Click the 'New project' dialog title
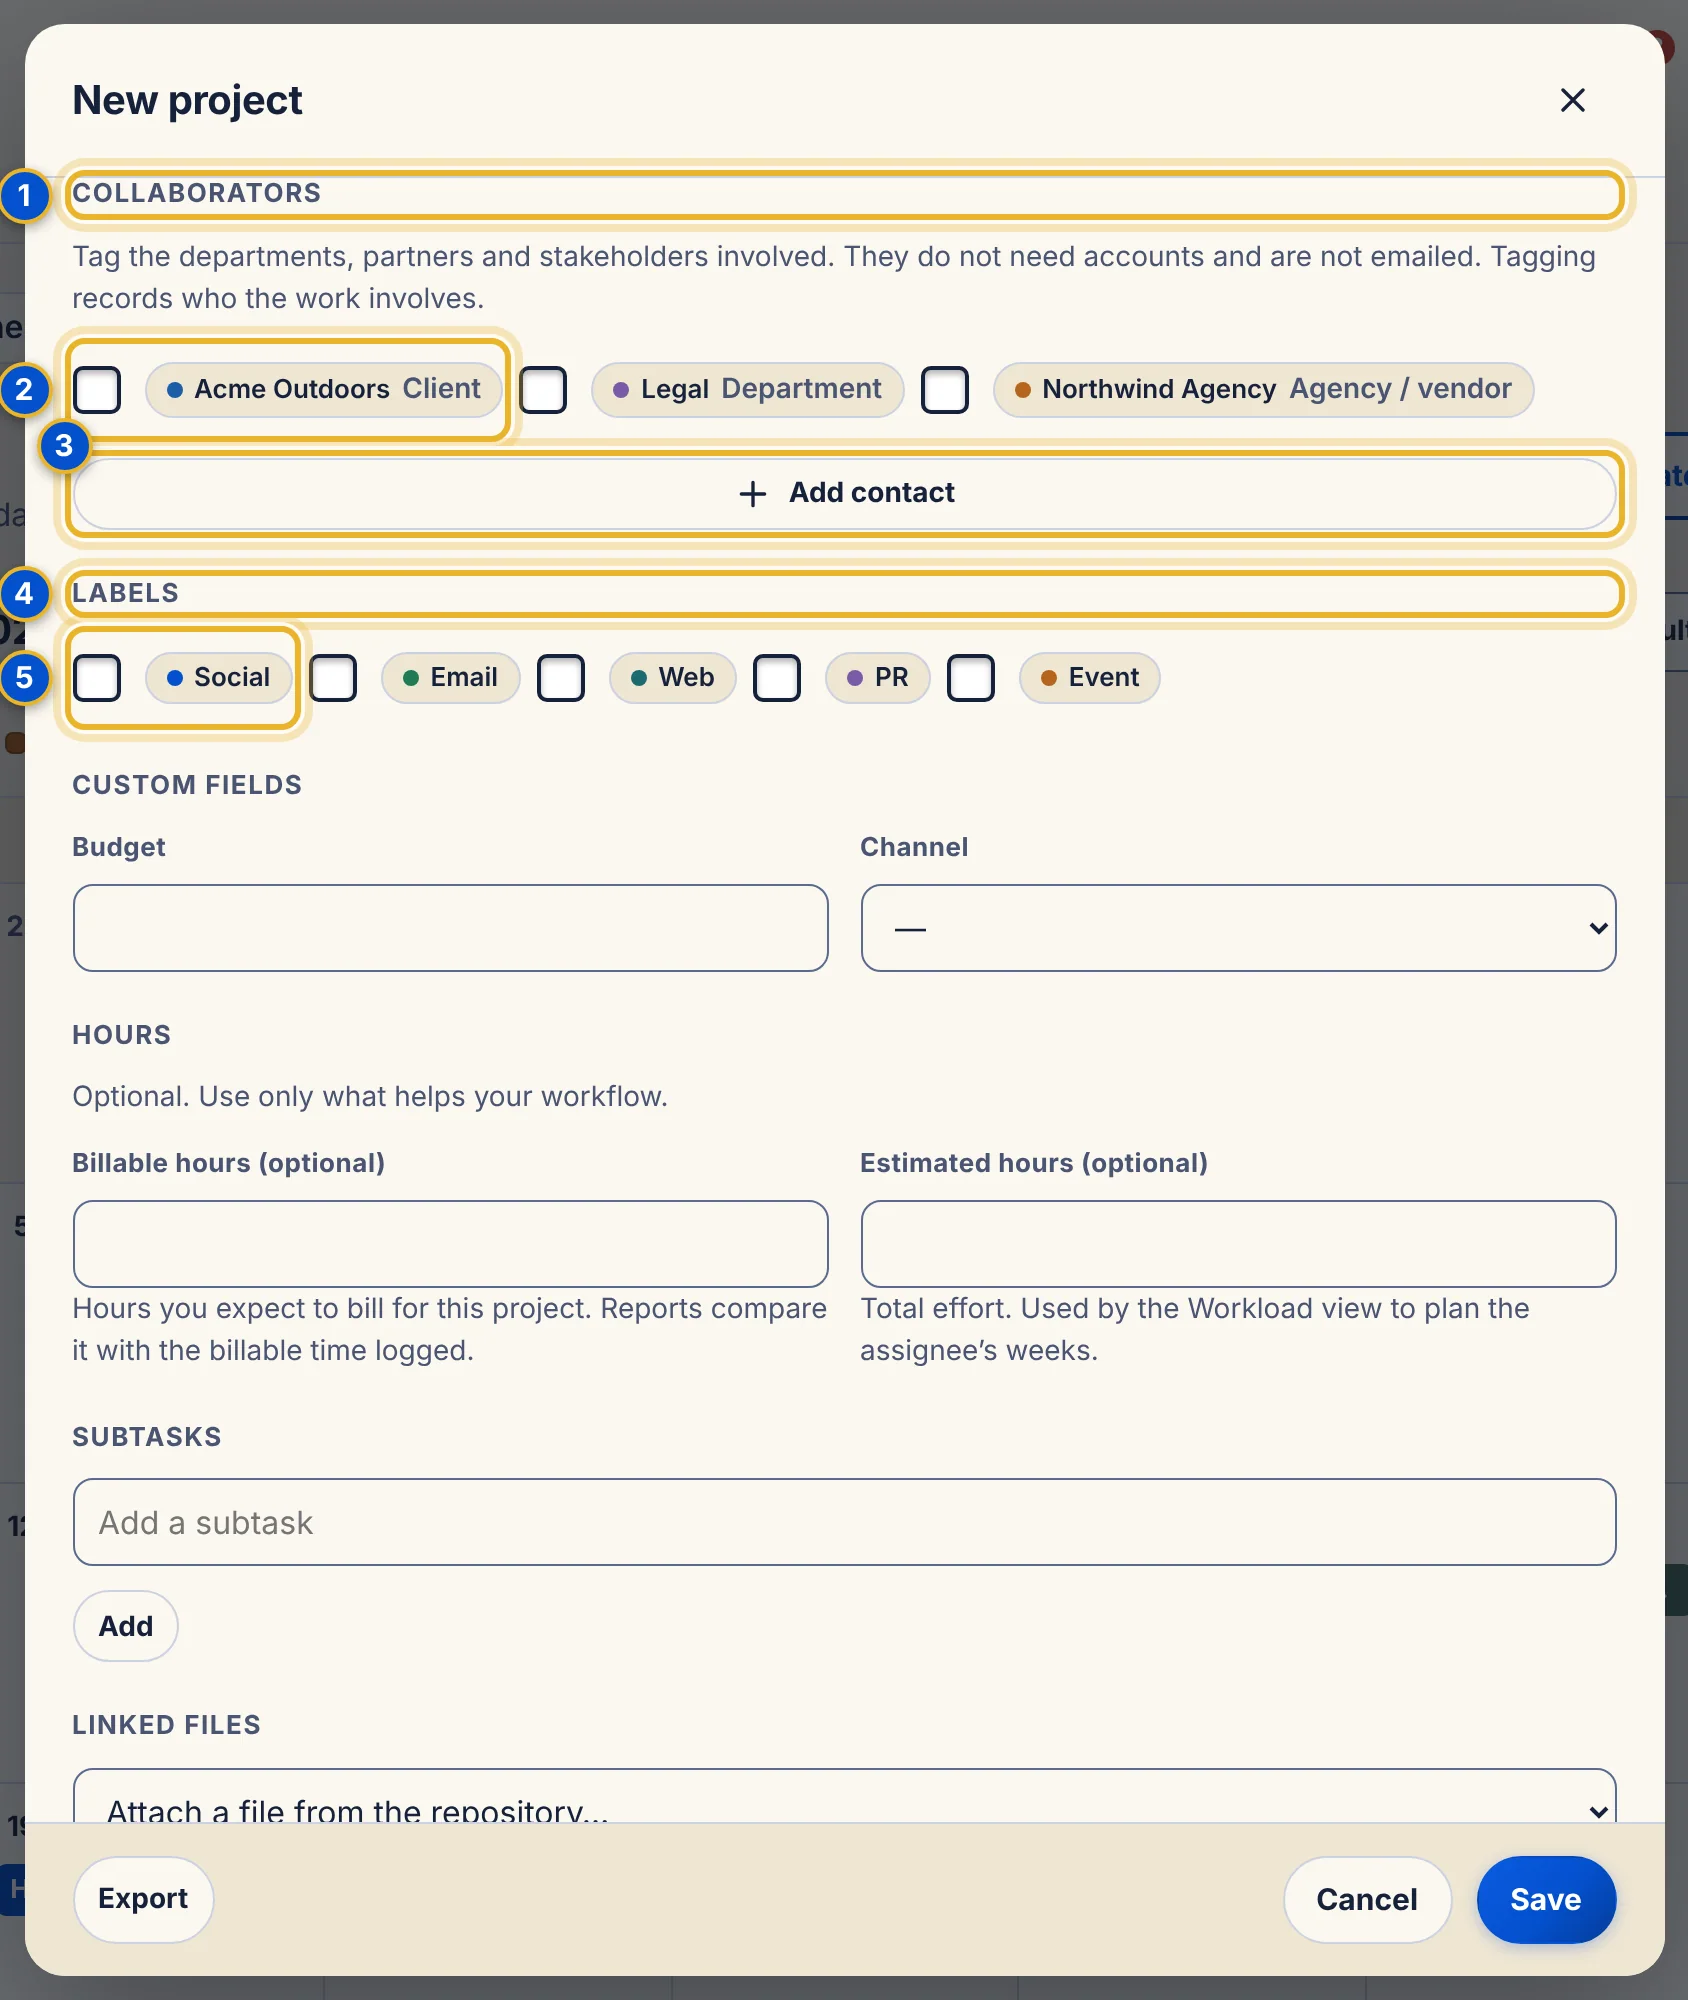Viewport: 1688px width, 2000px height. [x=188, y=100]
